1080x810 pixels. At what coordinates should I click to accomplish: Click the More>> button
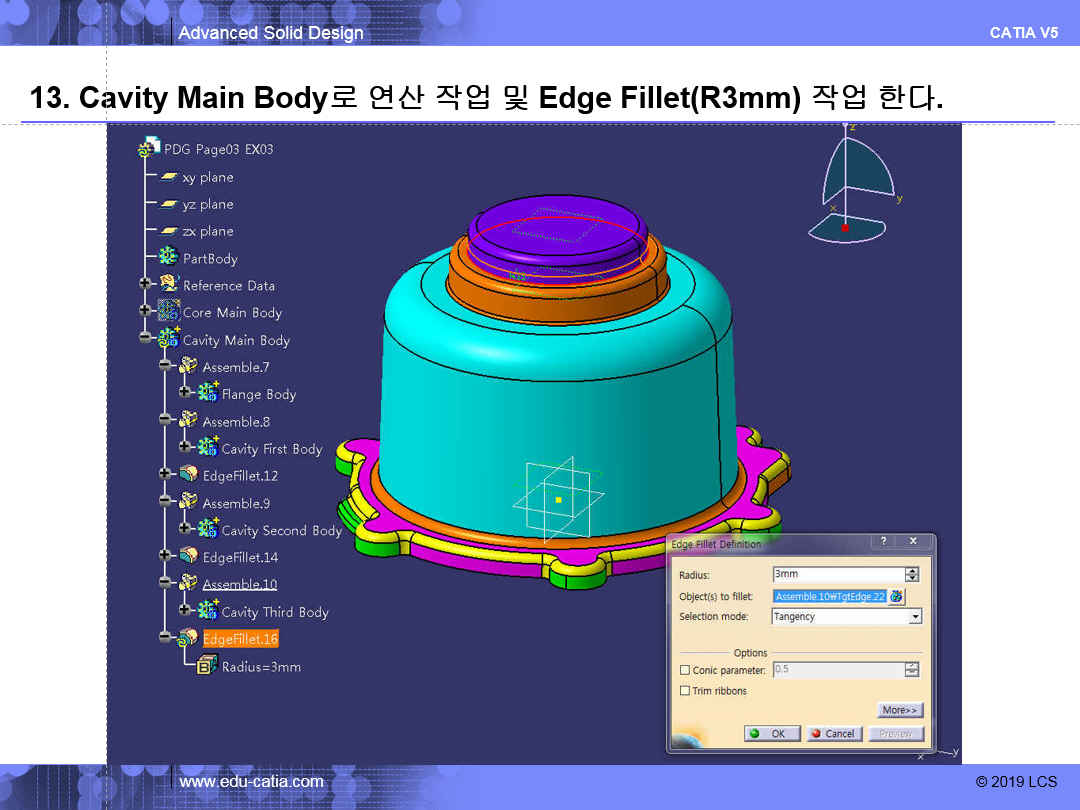[900, 710]
